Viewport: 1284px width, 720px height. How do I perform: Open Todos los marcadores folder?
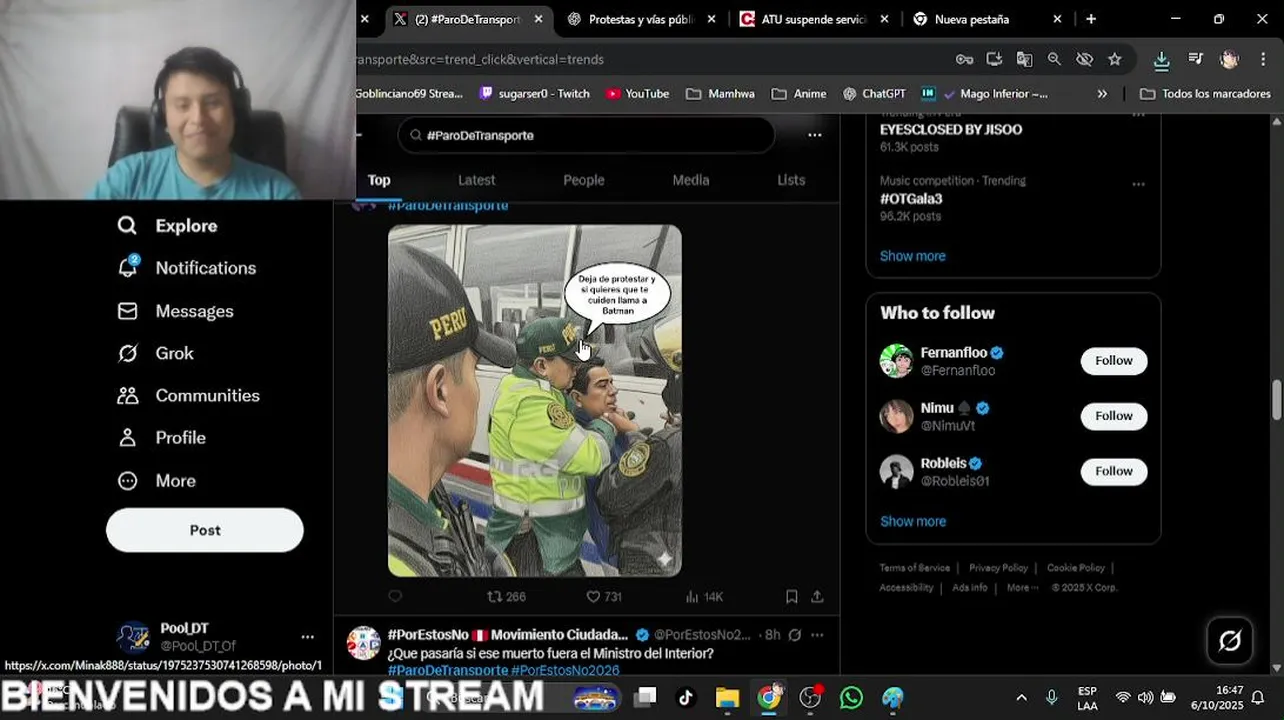1205,93
